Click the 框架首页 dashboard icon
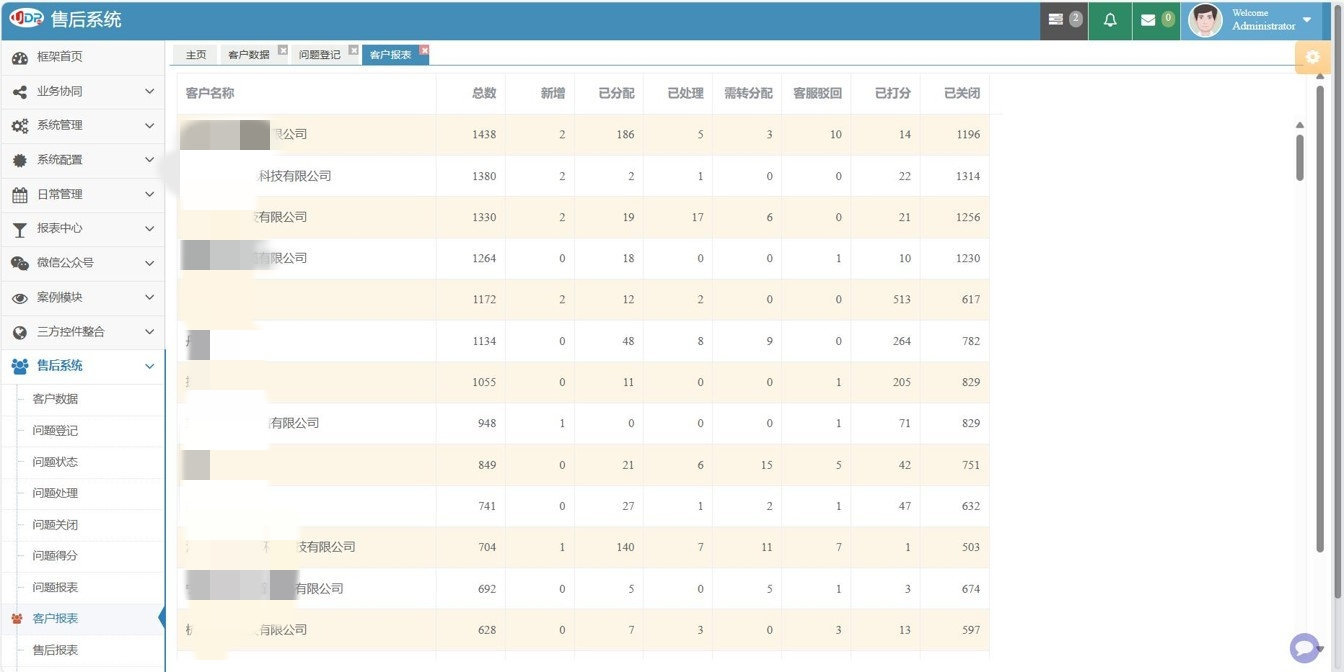The width and height of the screenshot is (1344, 672). [20, 58]
